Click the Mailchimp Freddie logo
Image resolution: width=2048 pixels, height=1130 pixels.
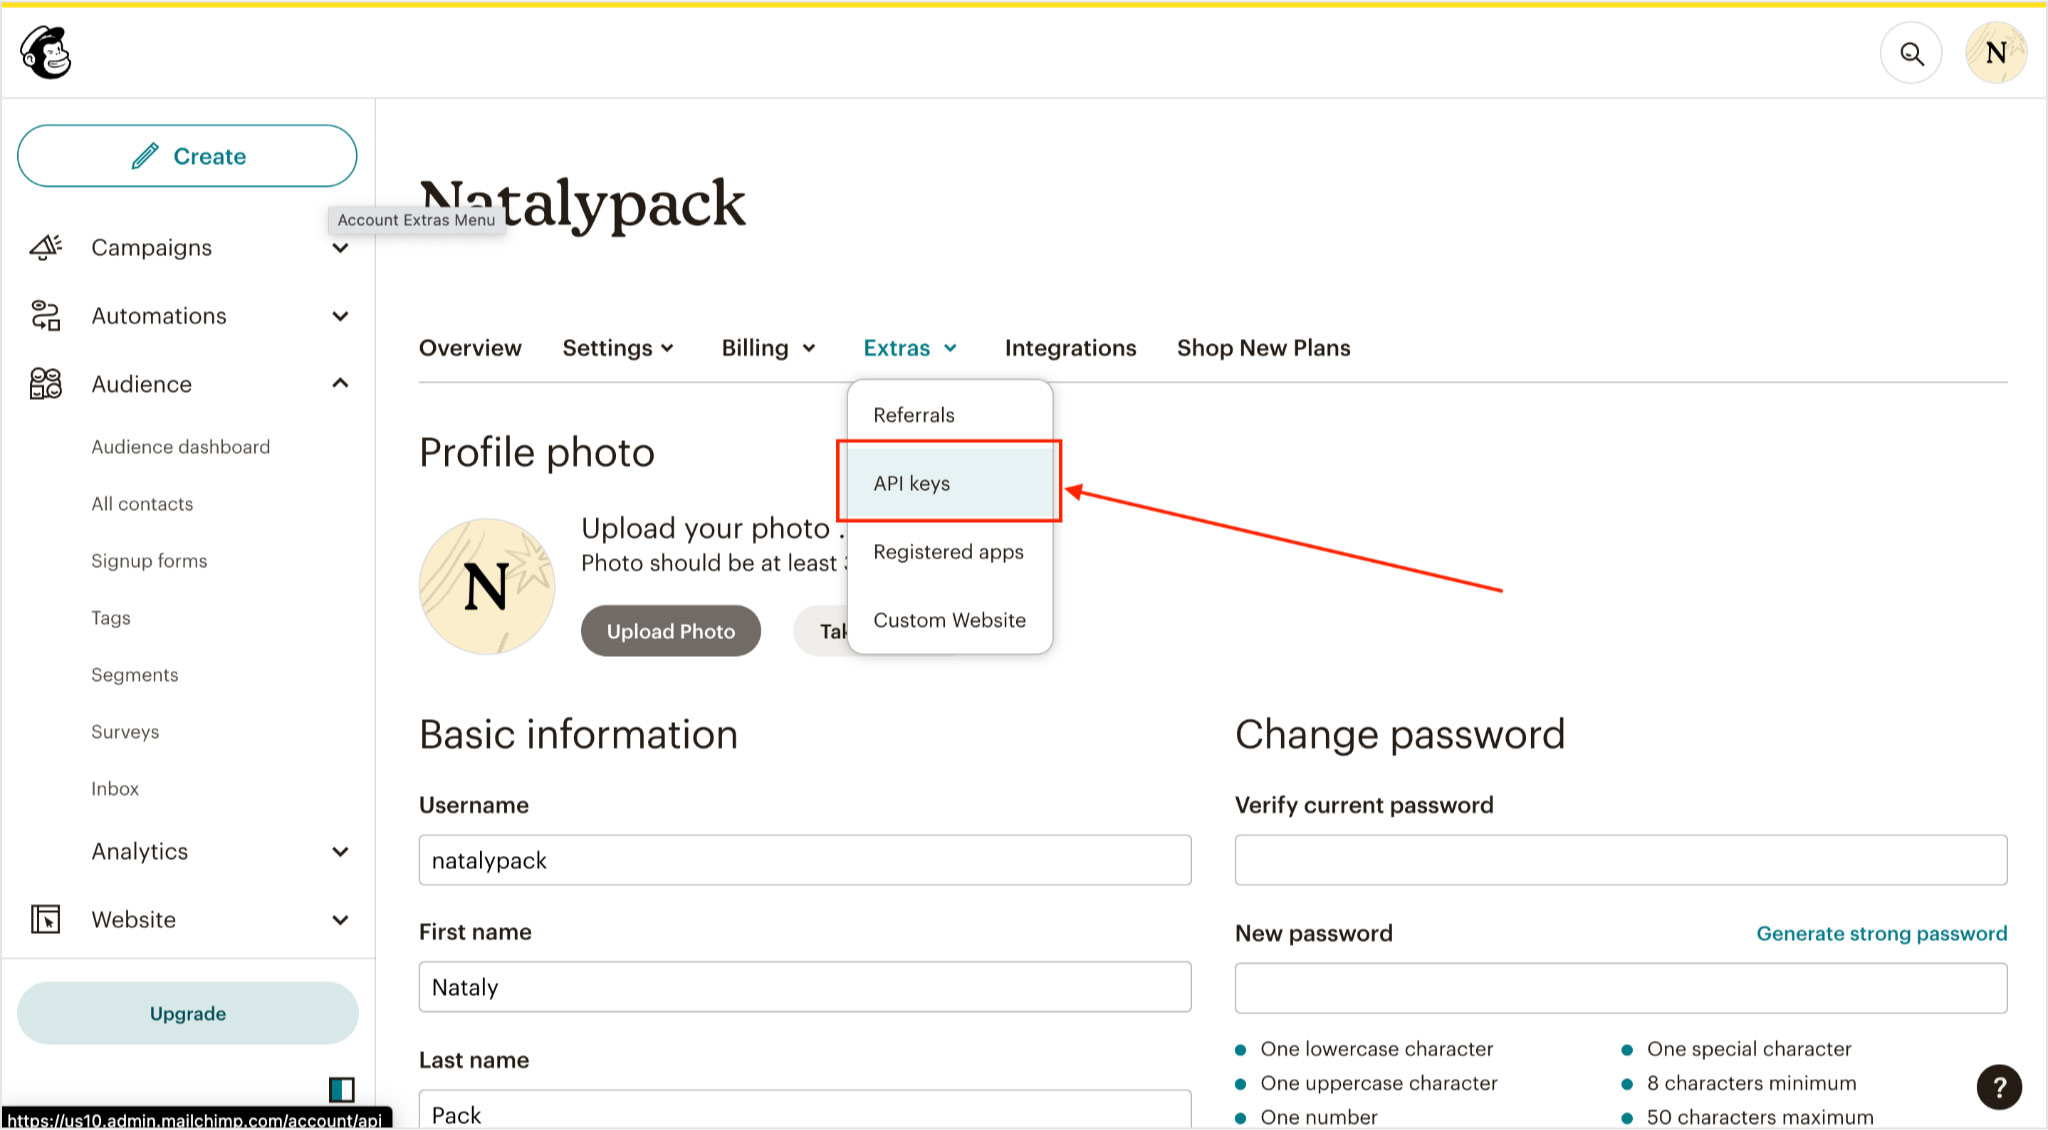[46, 52]
